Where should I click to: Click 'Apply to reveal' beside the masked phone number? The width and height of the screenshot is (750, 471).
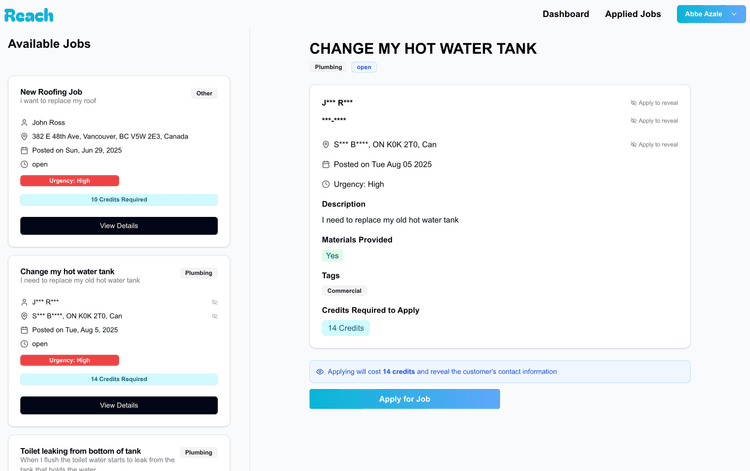(x=654, y=121)
